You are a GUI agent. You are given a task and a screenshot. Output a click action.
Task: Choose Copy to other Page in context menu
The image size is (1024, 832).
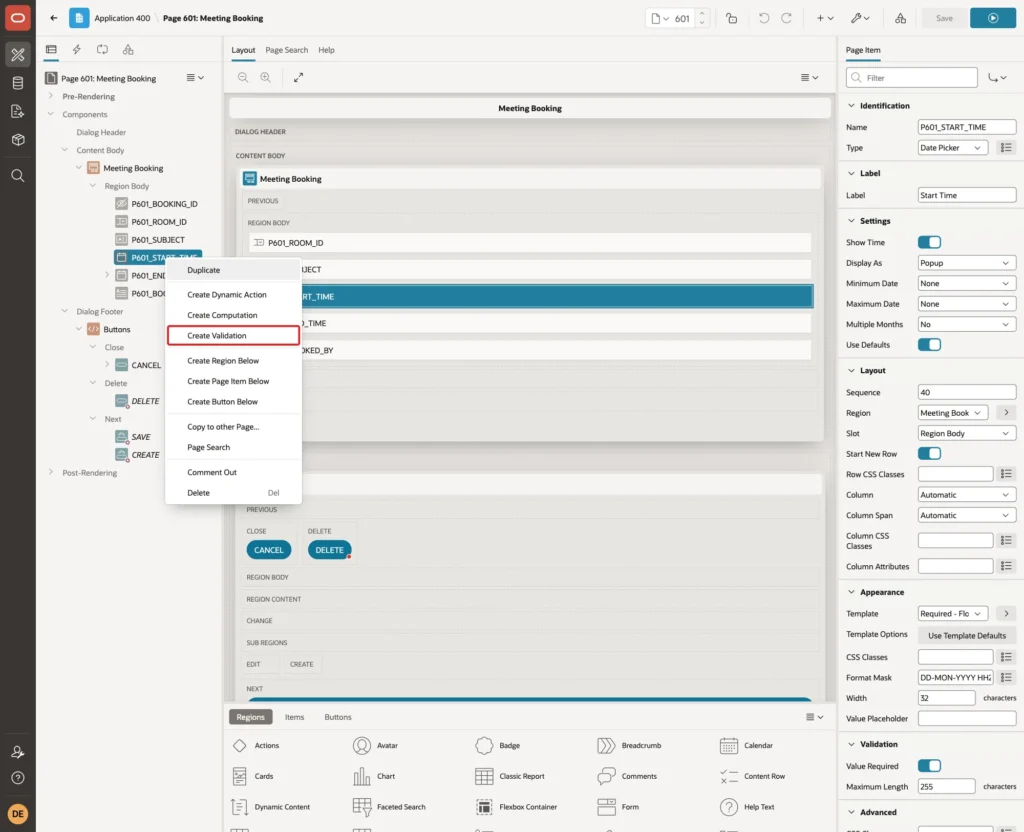click(234, 426)
